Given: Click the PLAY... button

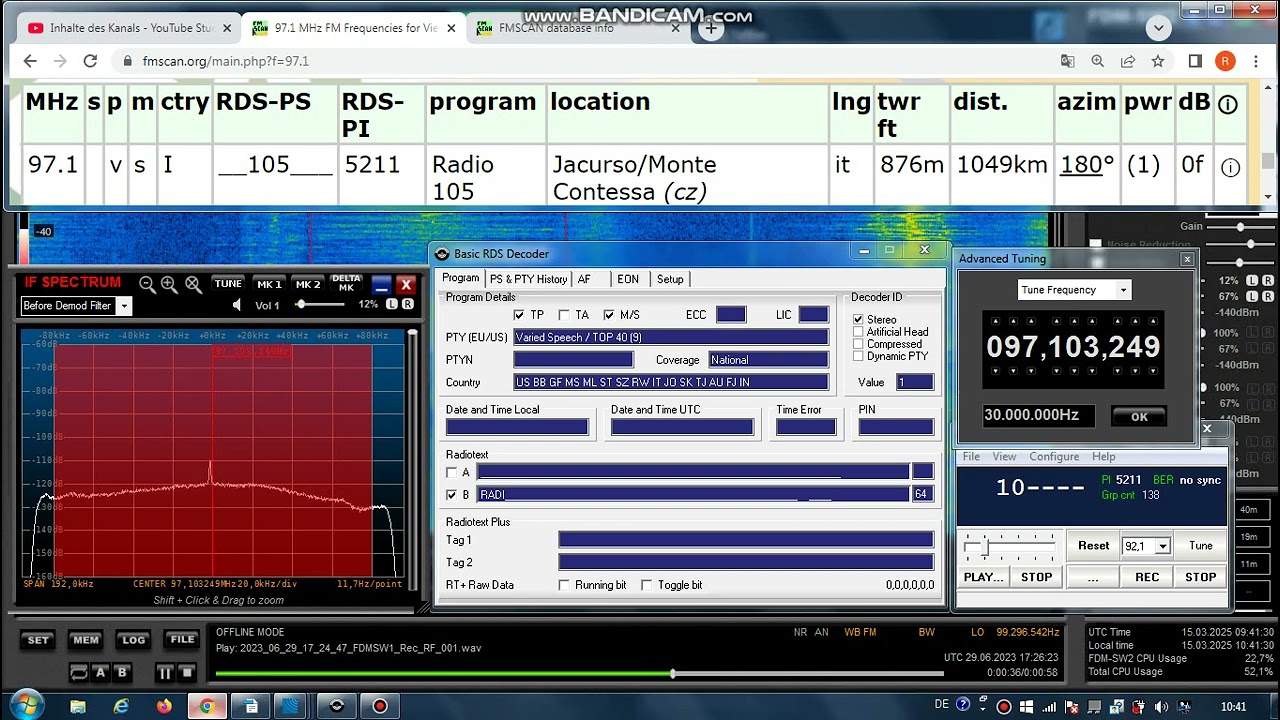Looking at the screenshot, I should tap(983, 577).
